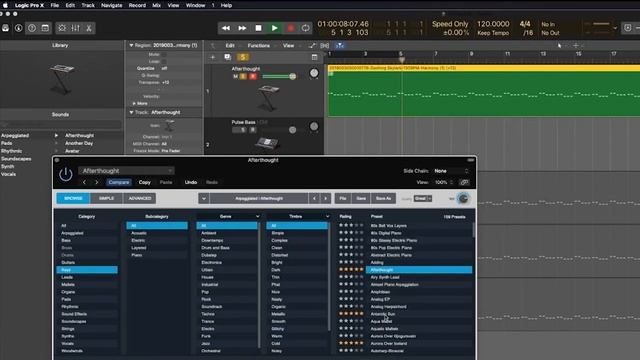
Task: Switch to the BROWSE tab
Action: pos(73,198)
